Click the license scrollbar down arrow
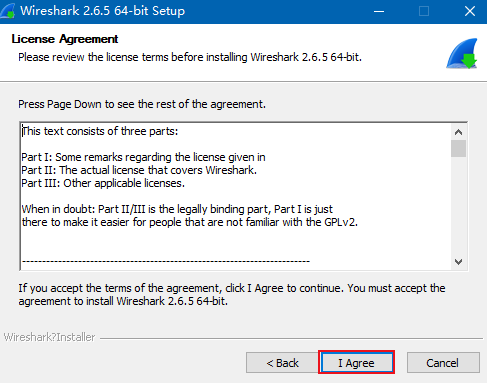Screen dimensions: 487x383 coord(458,262)
